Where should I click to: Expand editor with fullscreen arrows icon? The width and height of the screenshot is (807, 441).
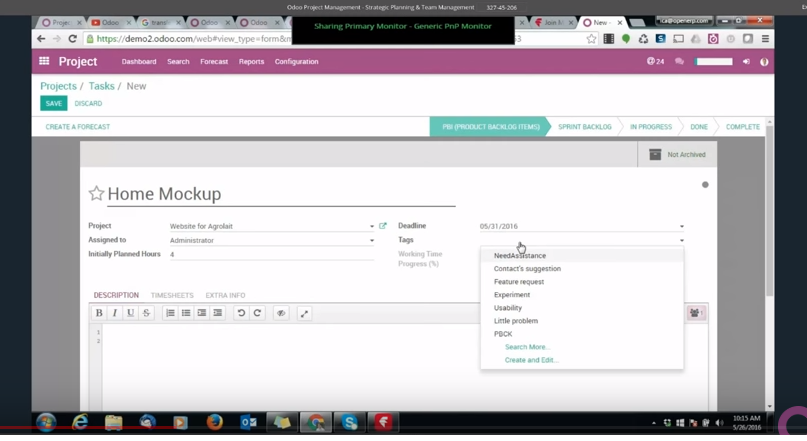pyautogui.click(x=304, y=313)
